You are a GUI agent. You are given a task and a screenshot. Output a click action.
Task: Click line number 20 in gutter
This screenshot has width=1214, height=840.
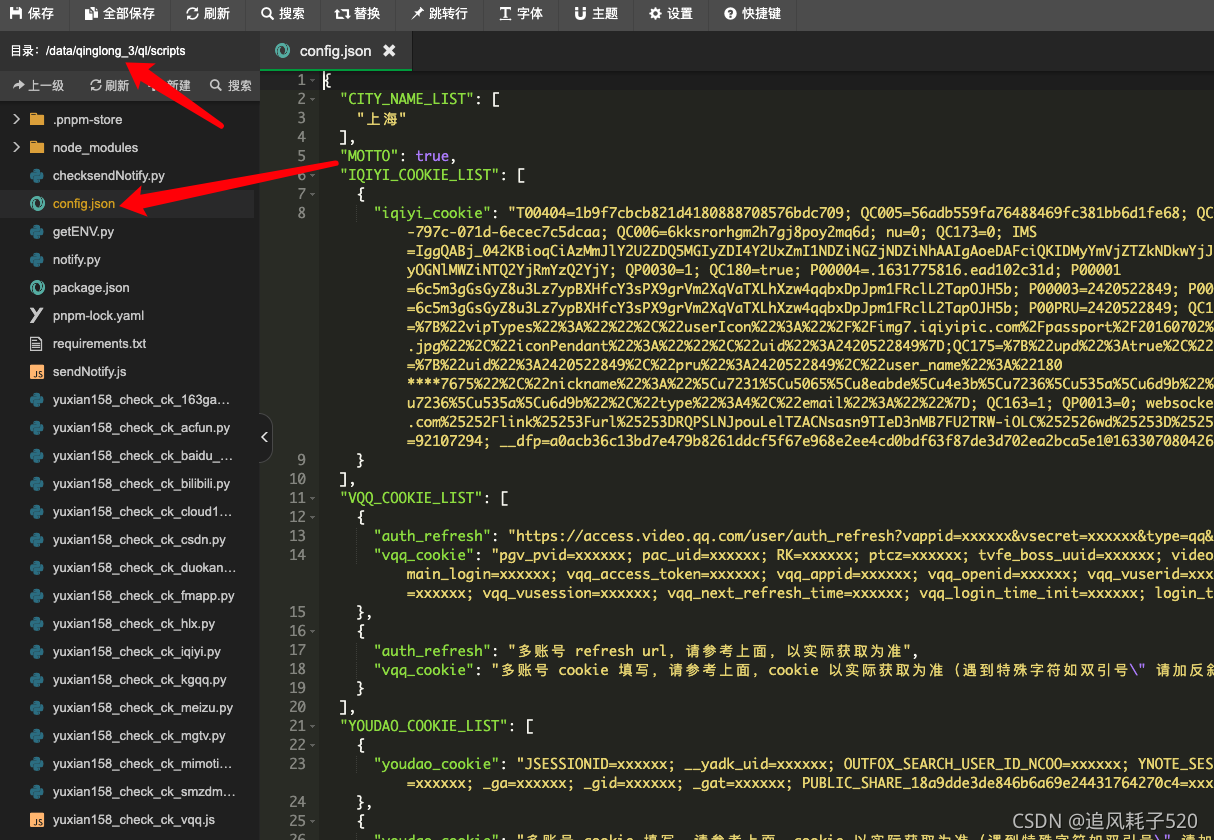point(297,707)
